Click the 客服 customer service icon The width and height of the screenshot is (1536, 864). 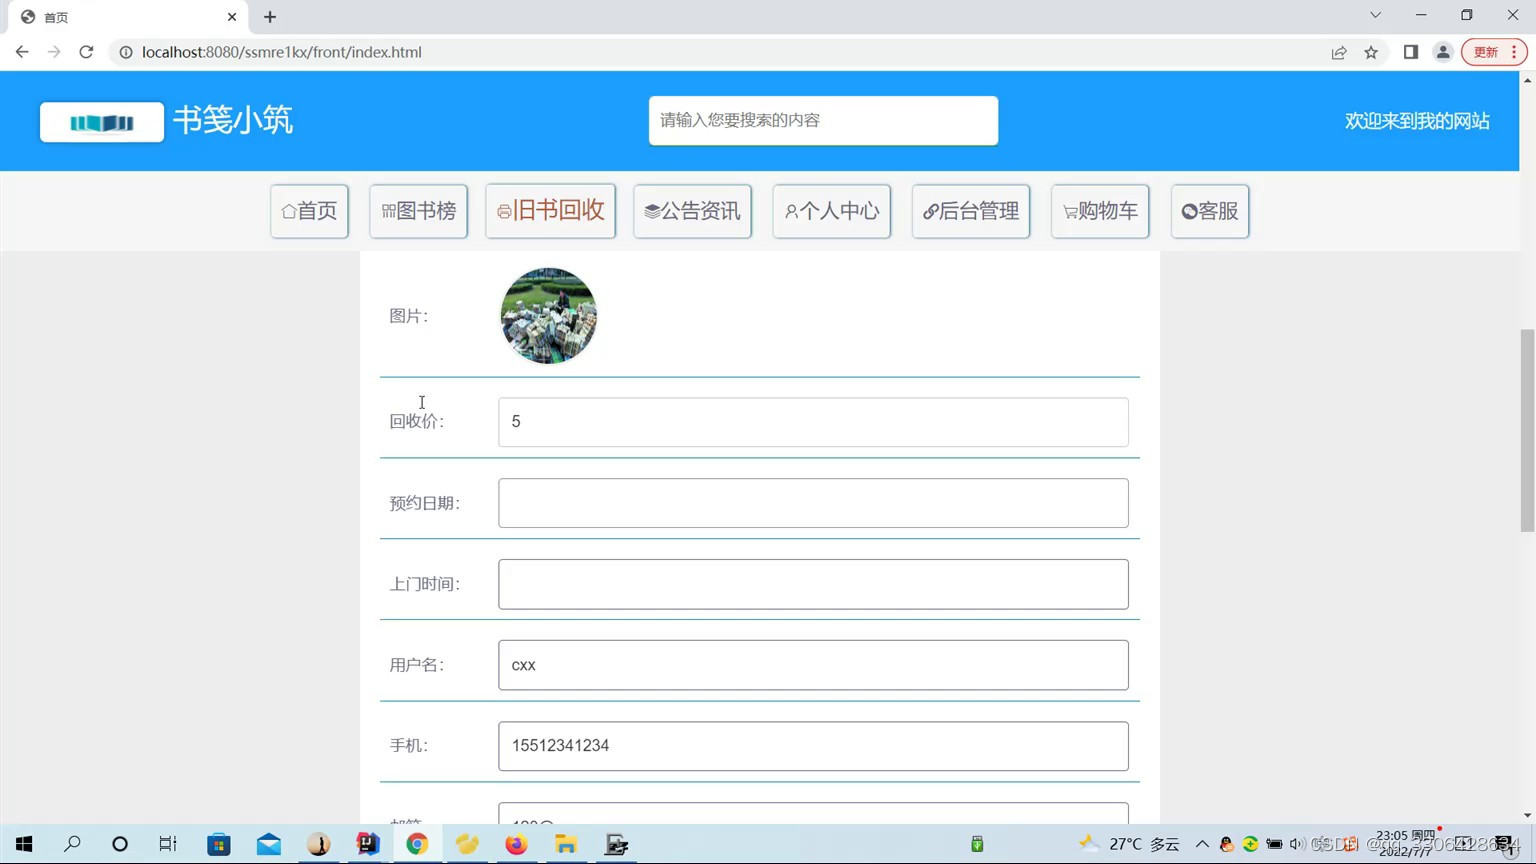pos(1188,211)
